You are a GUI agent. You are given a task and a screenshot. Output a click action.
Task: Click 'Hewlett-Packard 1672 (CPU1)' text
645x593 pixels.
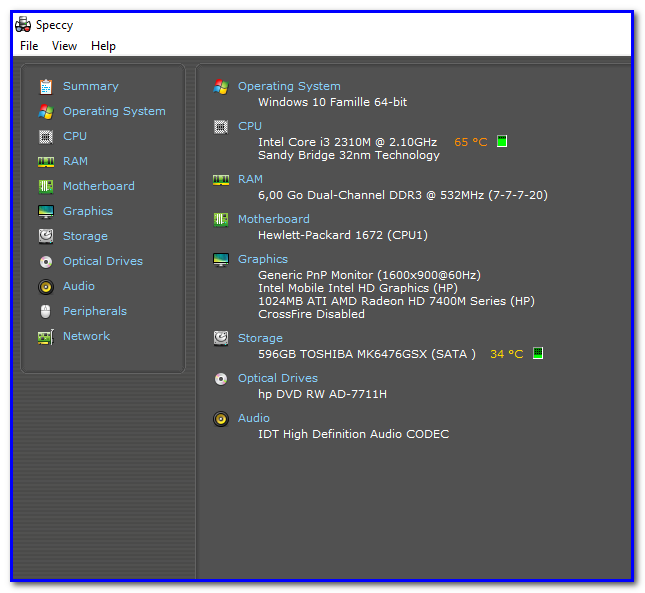coord(343,235)
